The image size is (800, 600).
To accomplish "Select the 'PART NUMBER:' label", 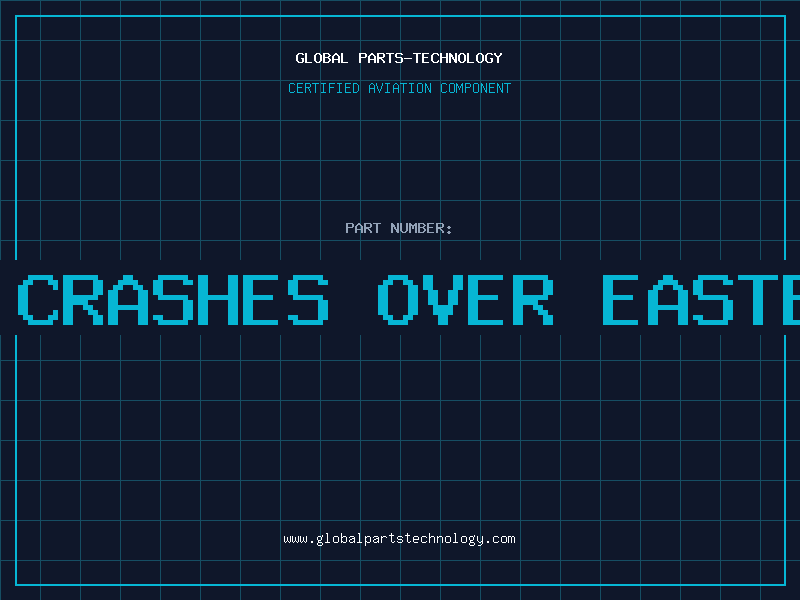I will [398, 228].
